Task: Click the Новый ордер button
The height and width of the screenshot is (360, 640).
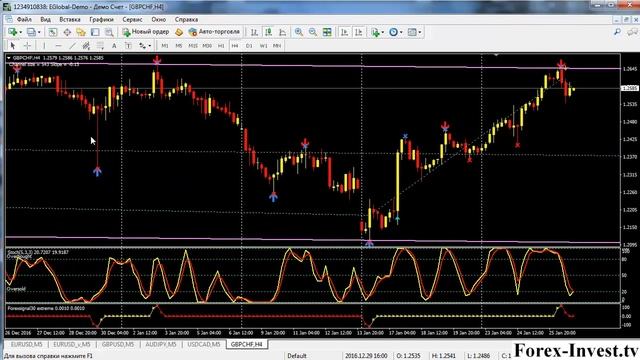Action: click(146, 32)
